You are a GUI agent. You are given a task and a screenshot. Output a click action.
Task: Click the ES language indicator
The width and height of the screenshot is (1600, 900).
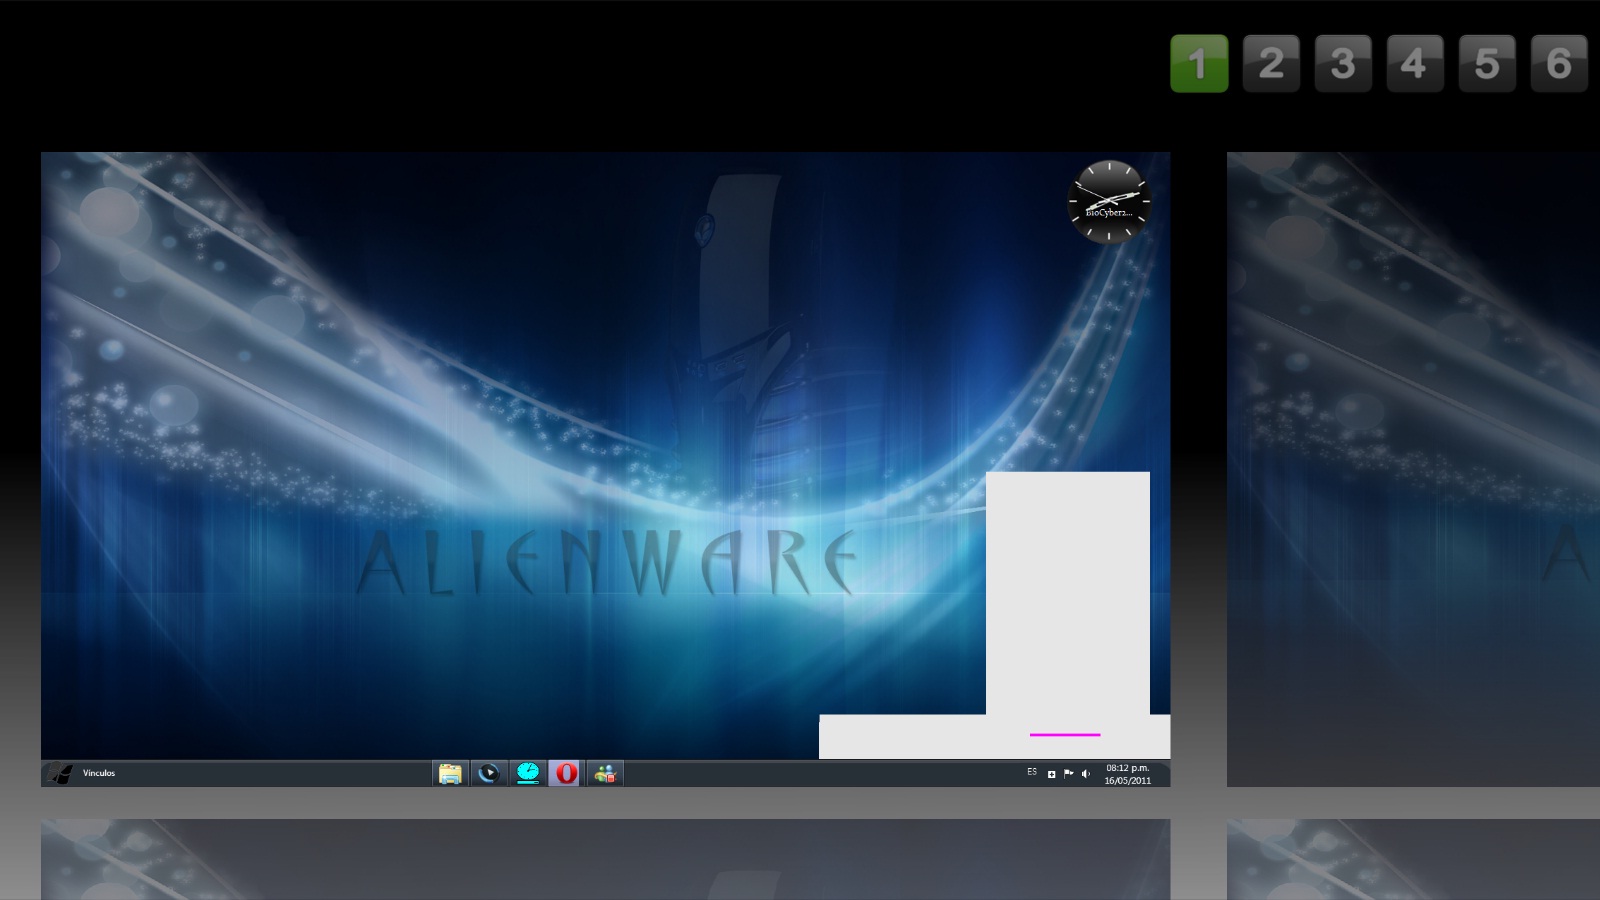(x=1032, y=772)
